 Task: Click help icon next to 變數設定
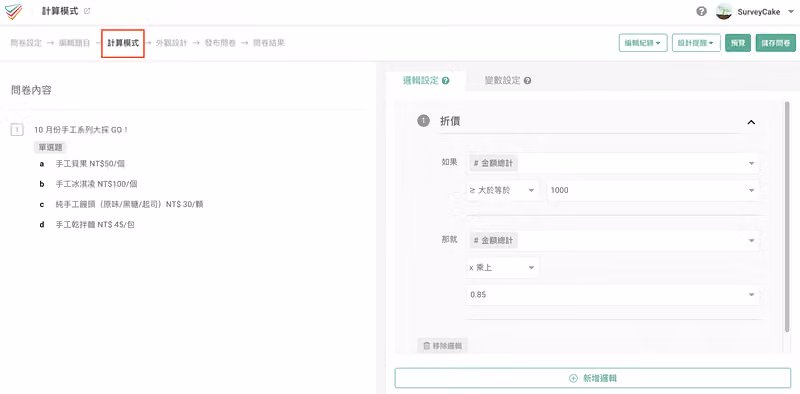(x=528, y=81)
